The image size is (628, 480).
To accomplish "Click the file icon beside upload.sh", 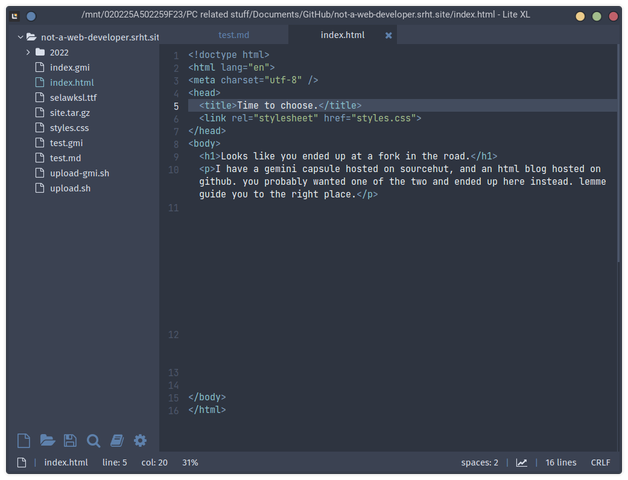I will pos(40,188).
